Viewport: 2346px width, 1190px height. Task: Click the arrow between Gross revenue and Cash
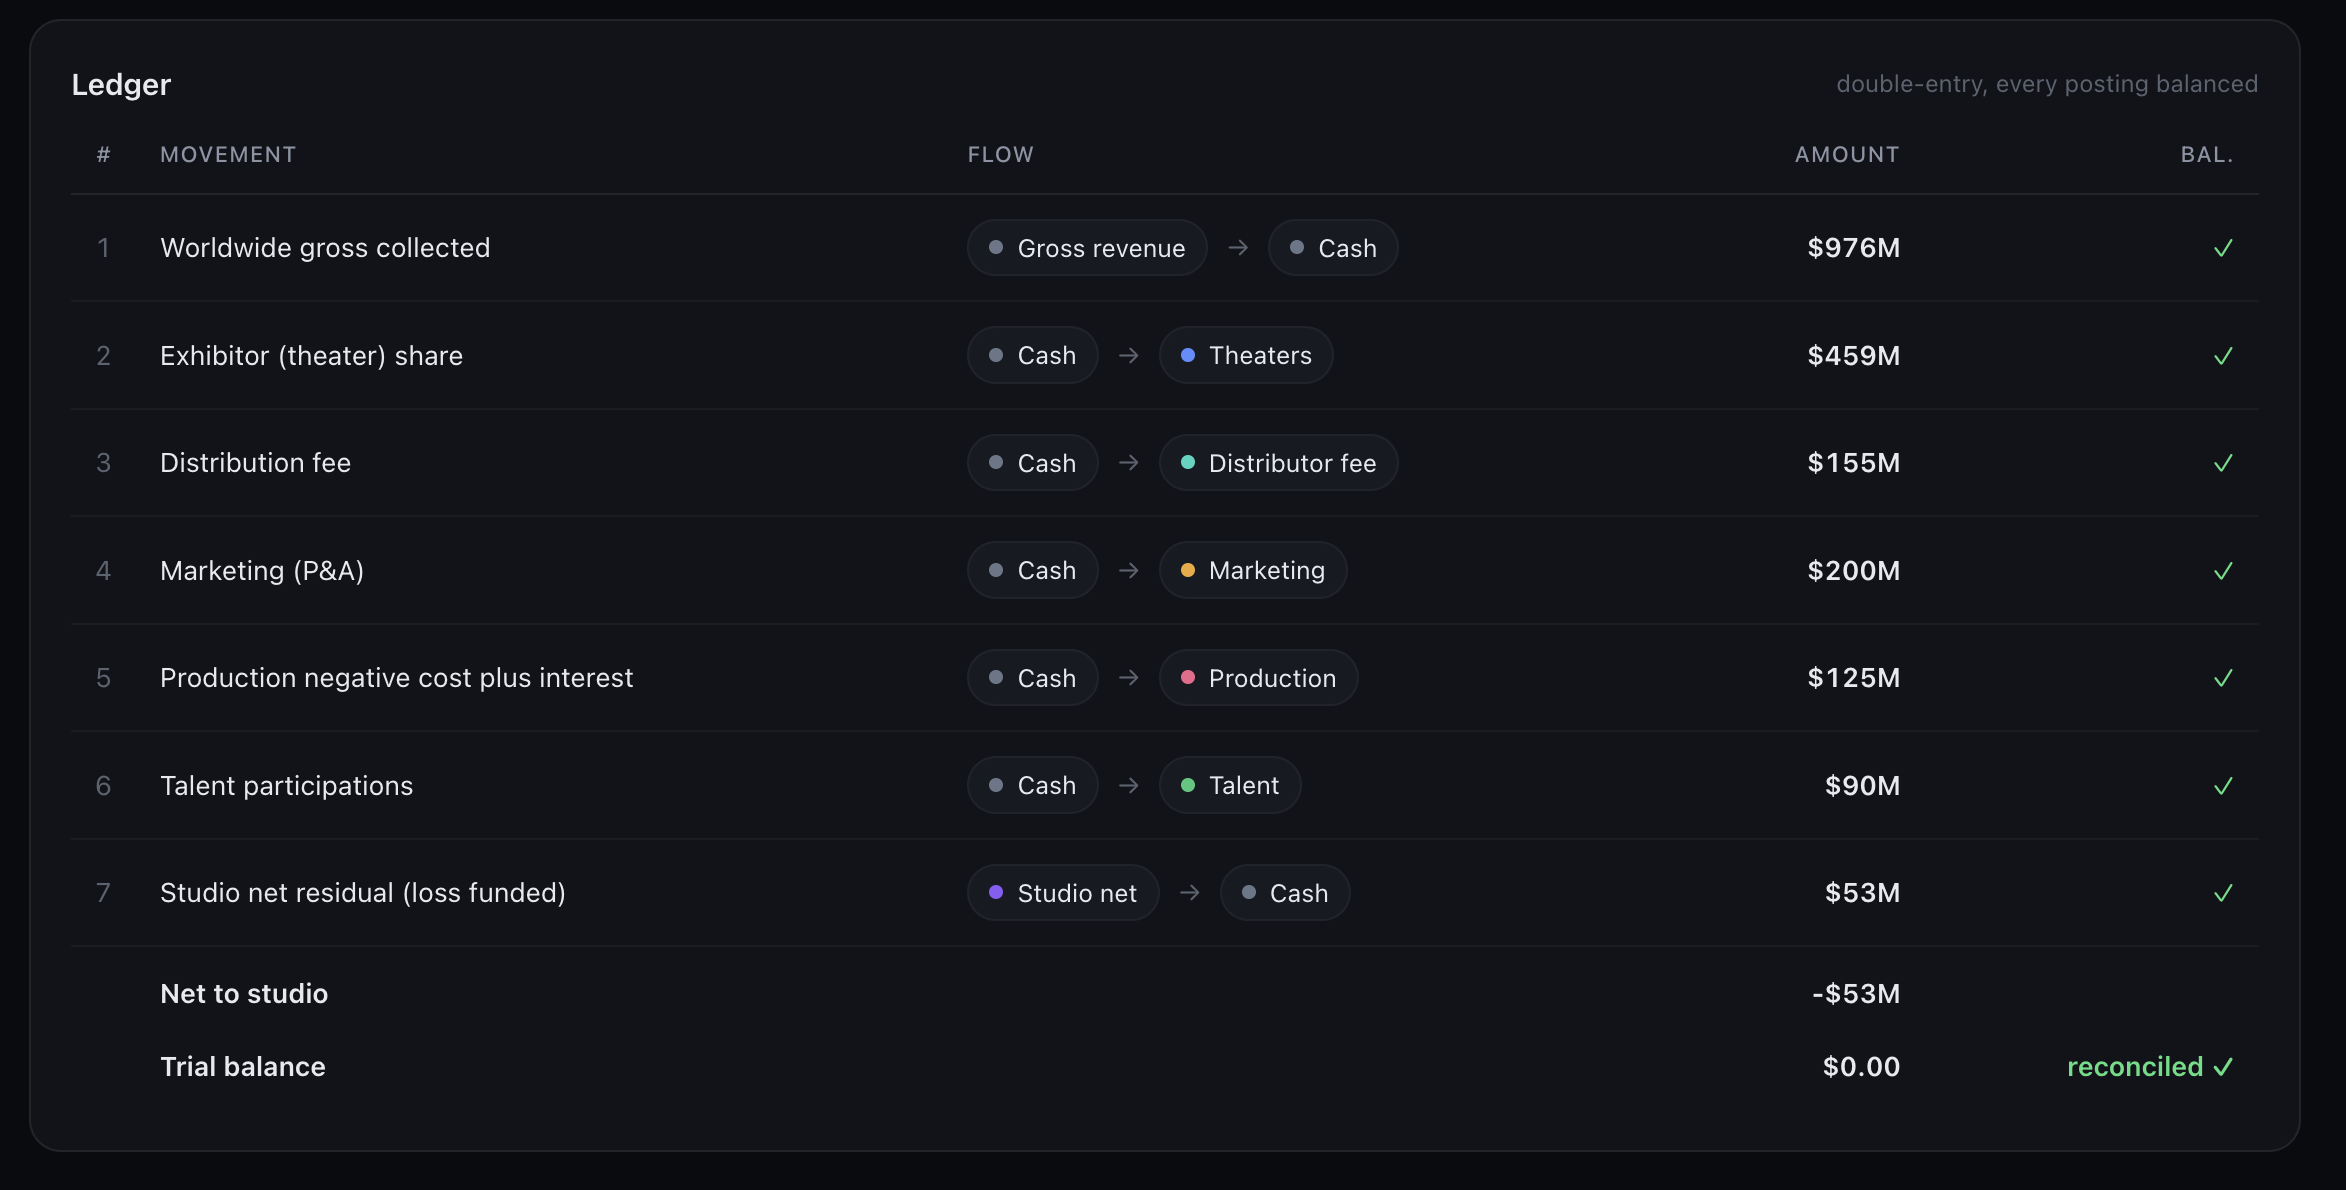pos(1238,247)
